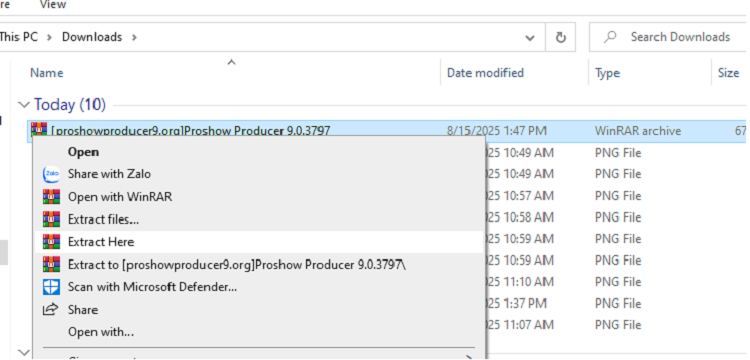The width and height of the screenshot is (750, 360).
Task: Focus the Search Downloads field
Action: tap(668, 37)
